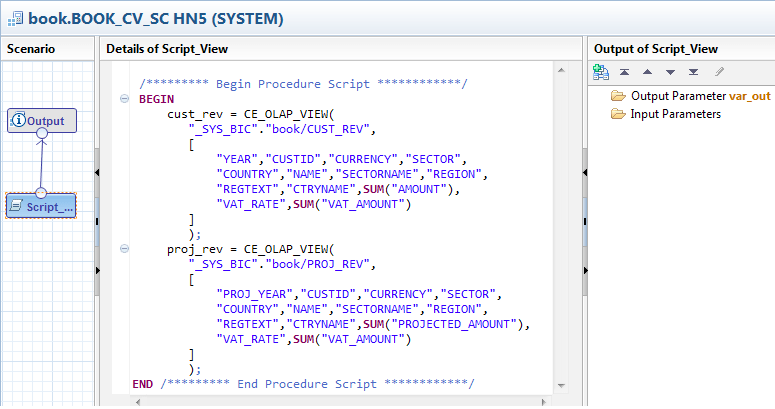Screen dimensions: 775x409
Task: Click the script editor's scroll up arrow
Action: coord(561,71)
